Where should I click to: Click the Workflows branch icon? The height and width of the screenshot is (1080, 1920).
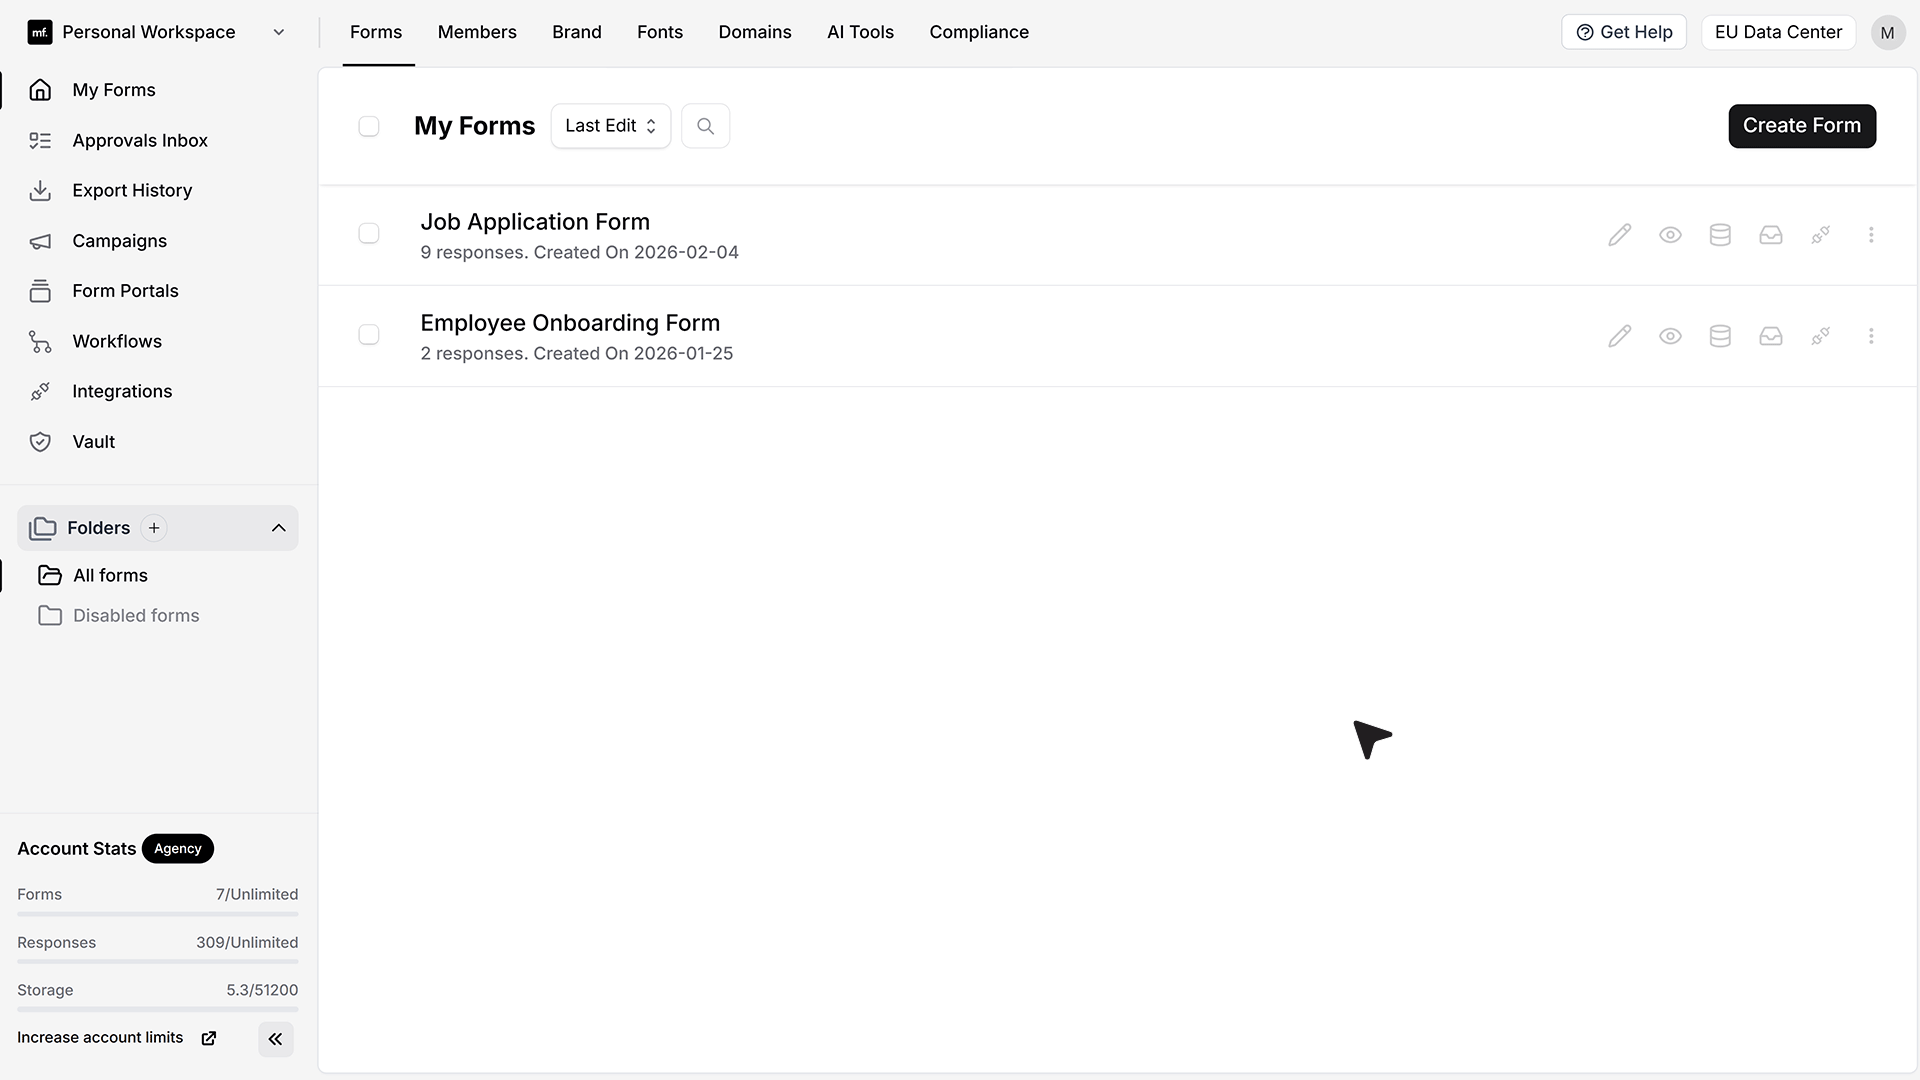point(40,341)
